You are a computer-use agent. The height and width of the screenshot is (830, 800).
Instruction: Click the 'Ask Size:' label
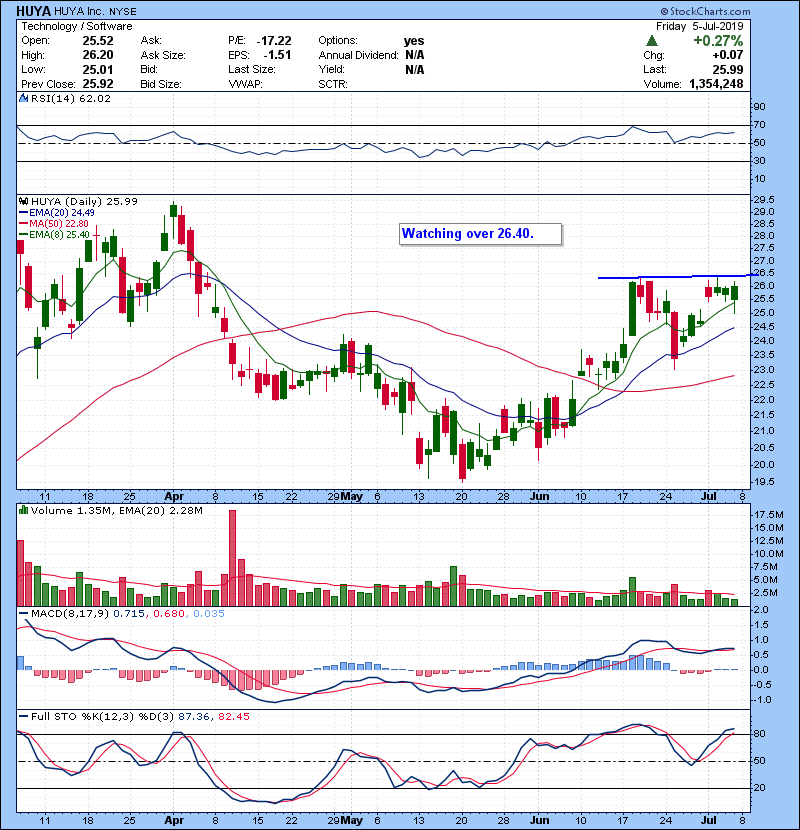[163, 55]
